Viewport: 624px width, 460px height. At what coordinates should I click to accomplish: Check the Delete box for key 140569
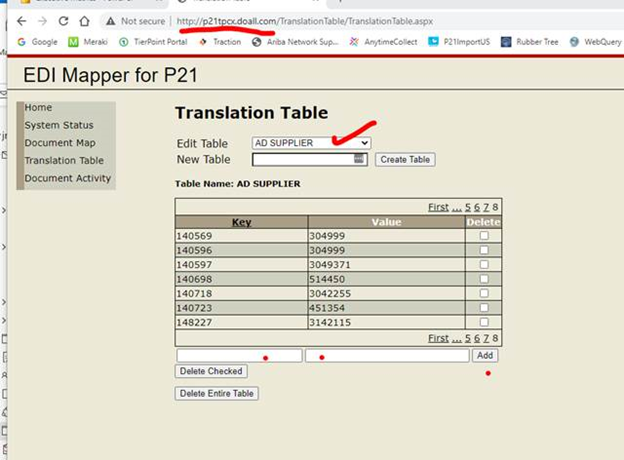pyautogui.click(x=484, y=235)
